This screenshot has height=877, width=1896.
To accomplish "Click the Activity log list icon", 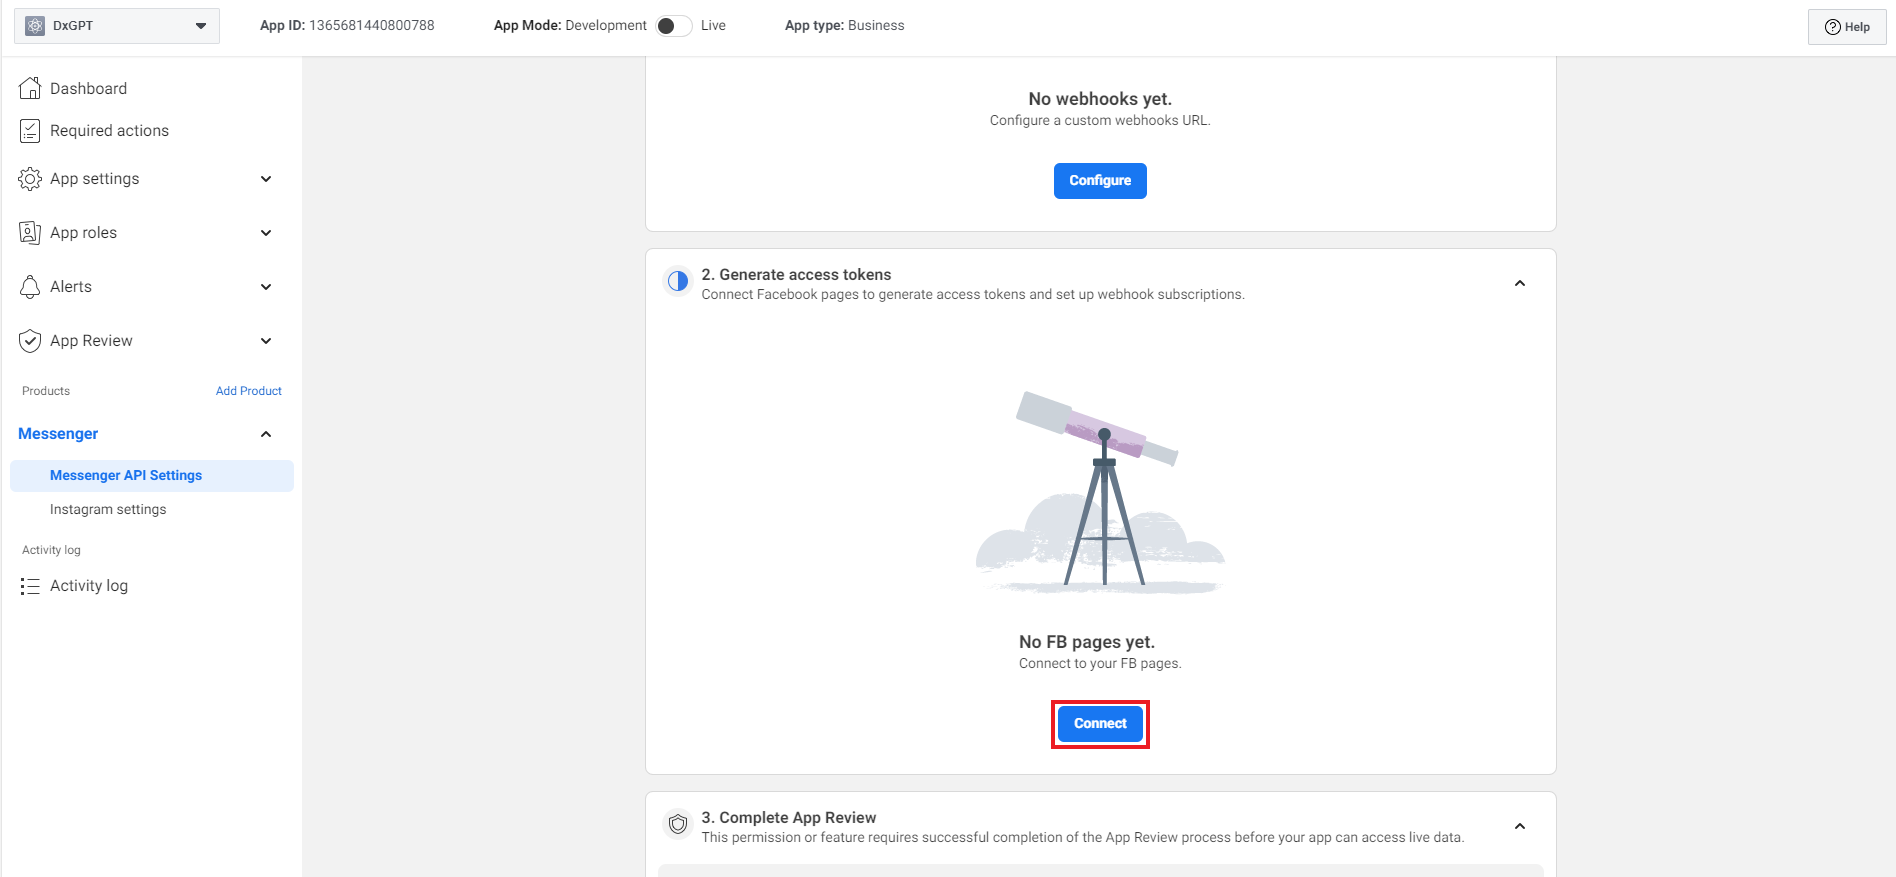I will click(30, 586).
